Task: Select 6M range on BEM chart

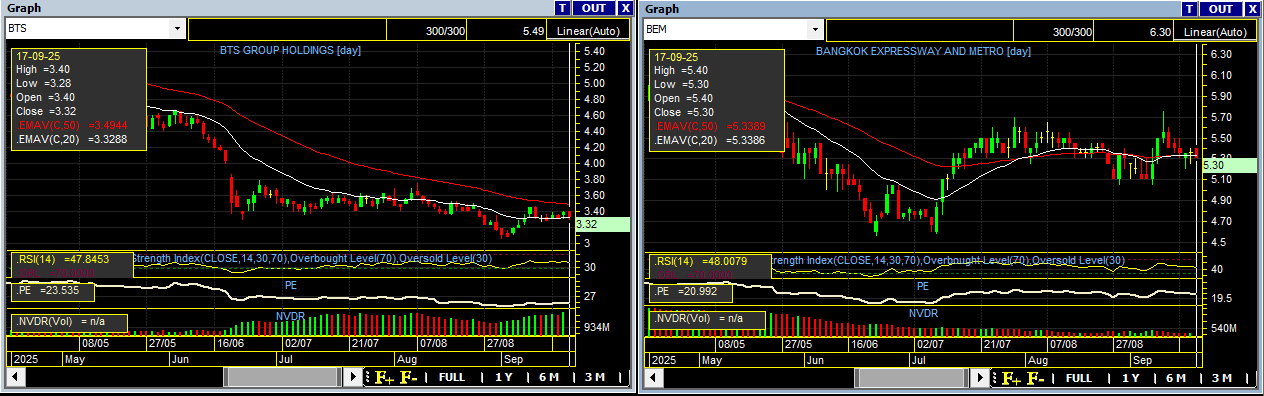Action: [x=1176, y=378]
